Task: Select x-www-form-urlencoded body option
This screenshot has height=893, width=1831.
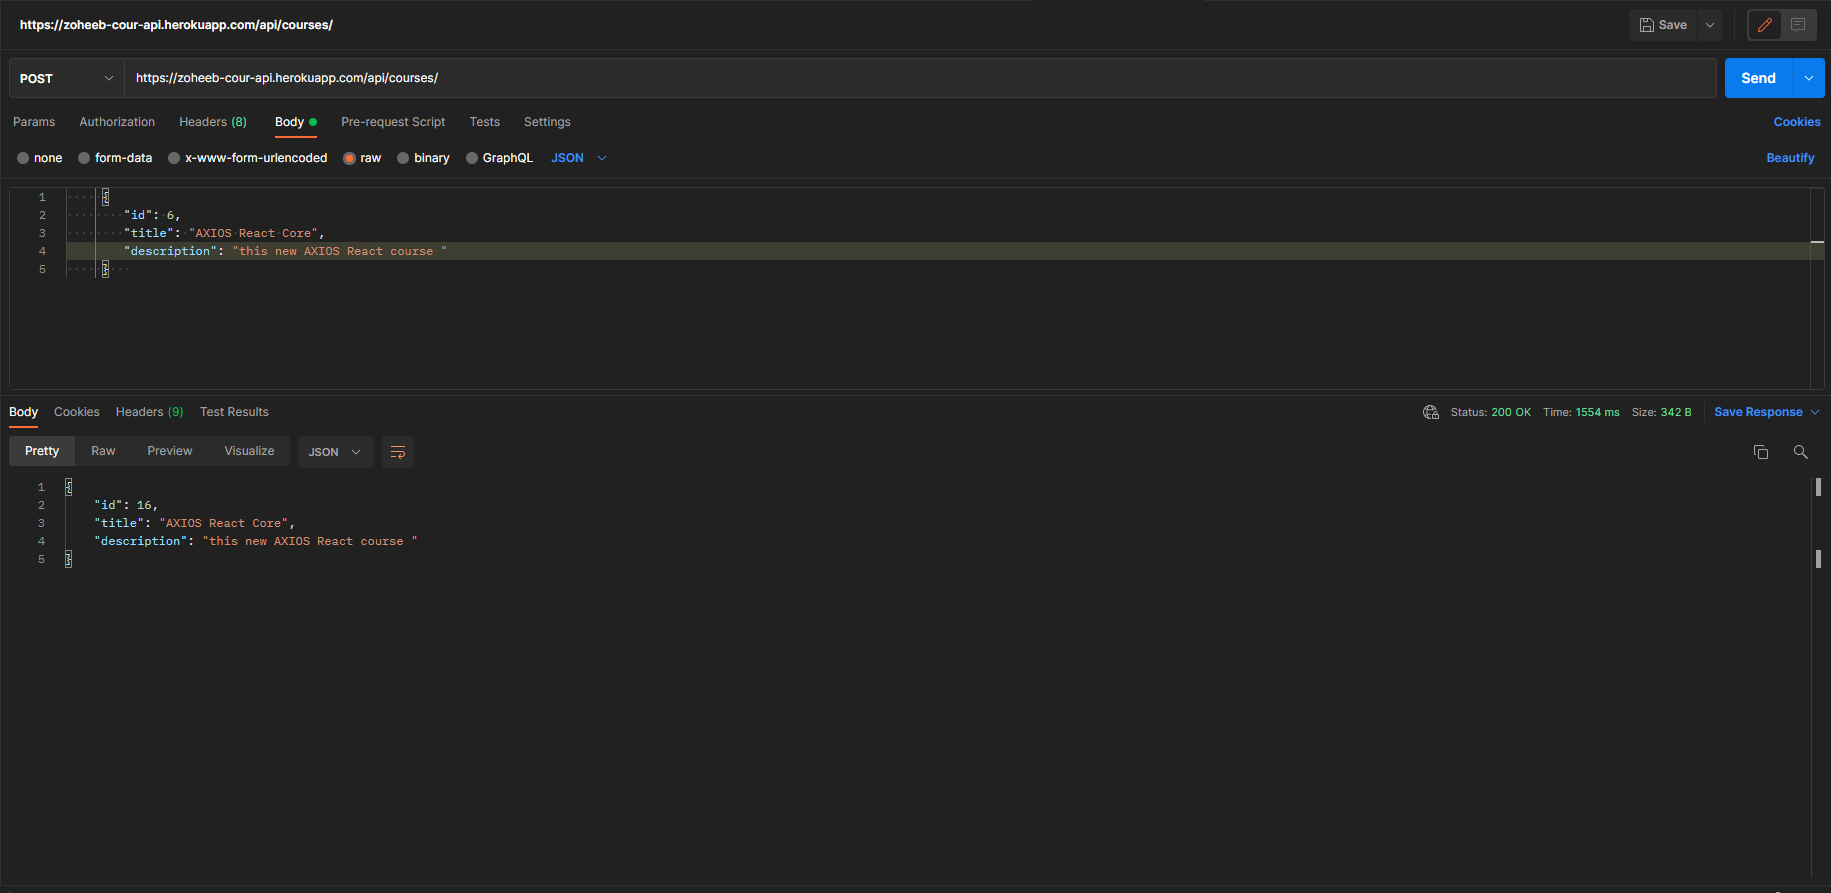Action: [x=174, y=158]
